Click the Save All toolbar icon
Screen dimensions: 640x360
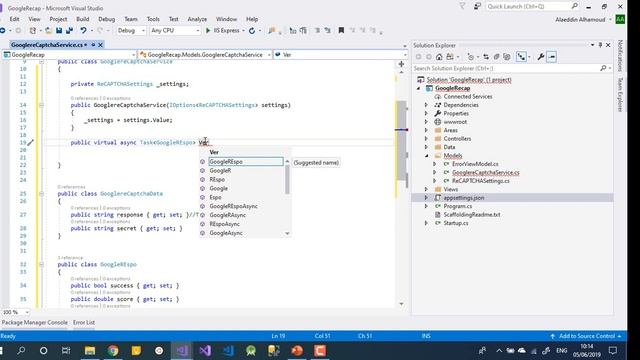click(69, 31)
